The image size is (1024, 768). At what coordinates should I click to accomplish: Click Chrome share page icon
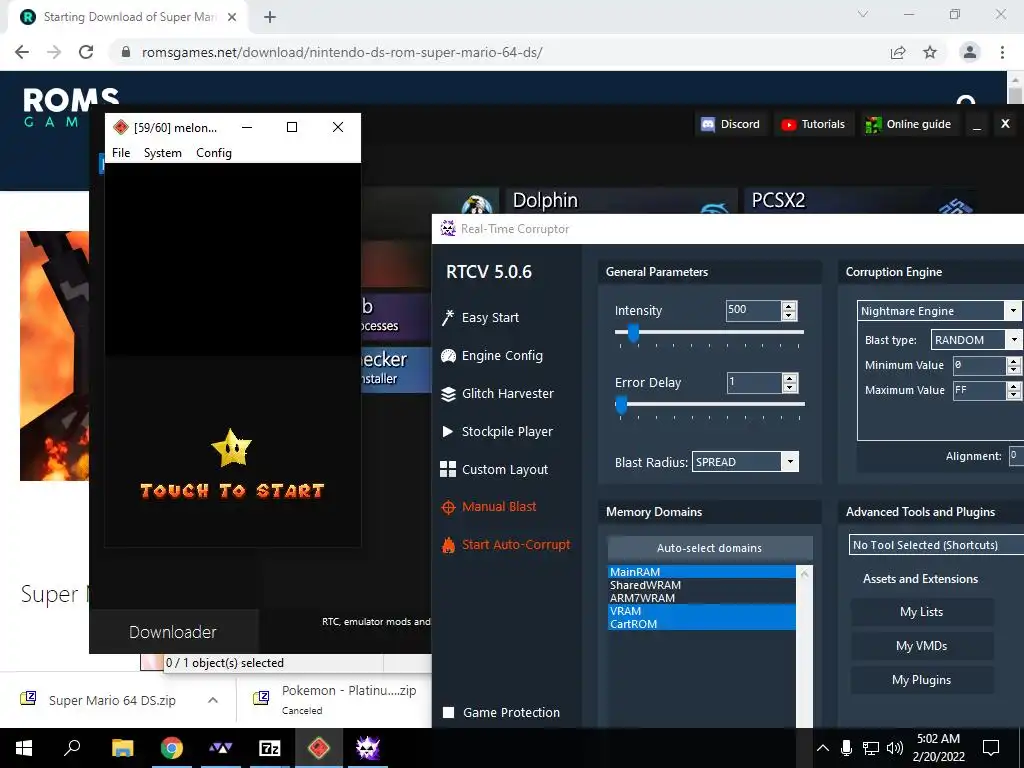pyautogui.click(x=898, y=52)
